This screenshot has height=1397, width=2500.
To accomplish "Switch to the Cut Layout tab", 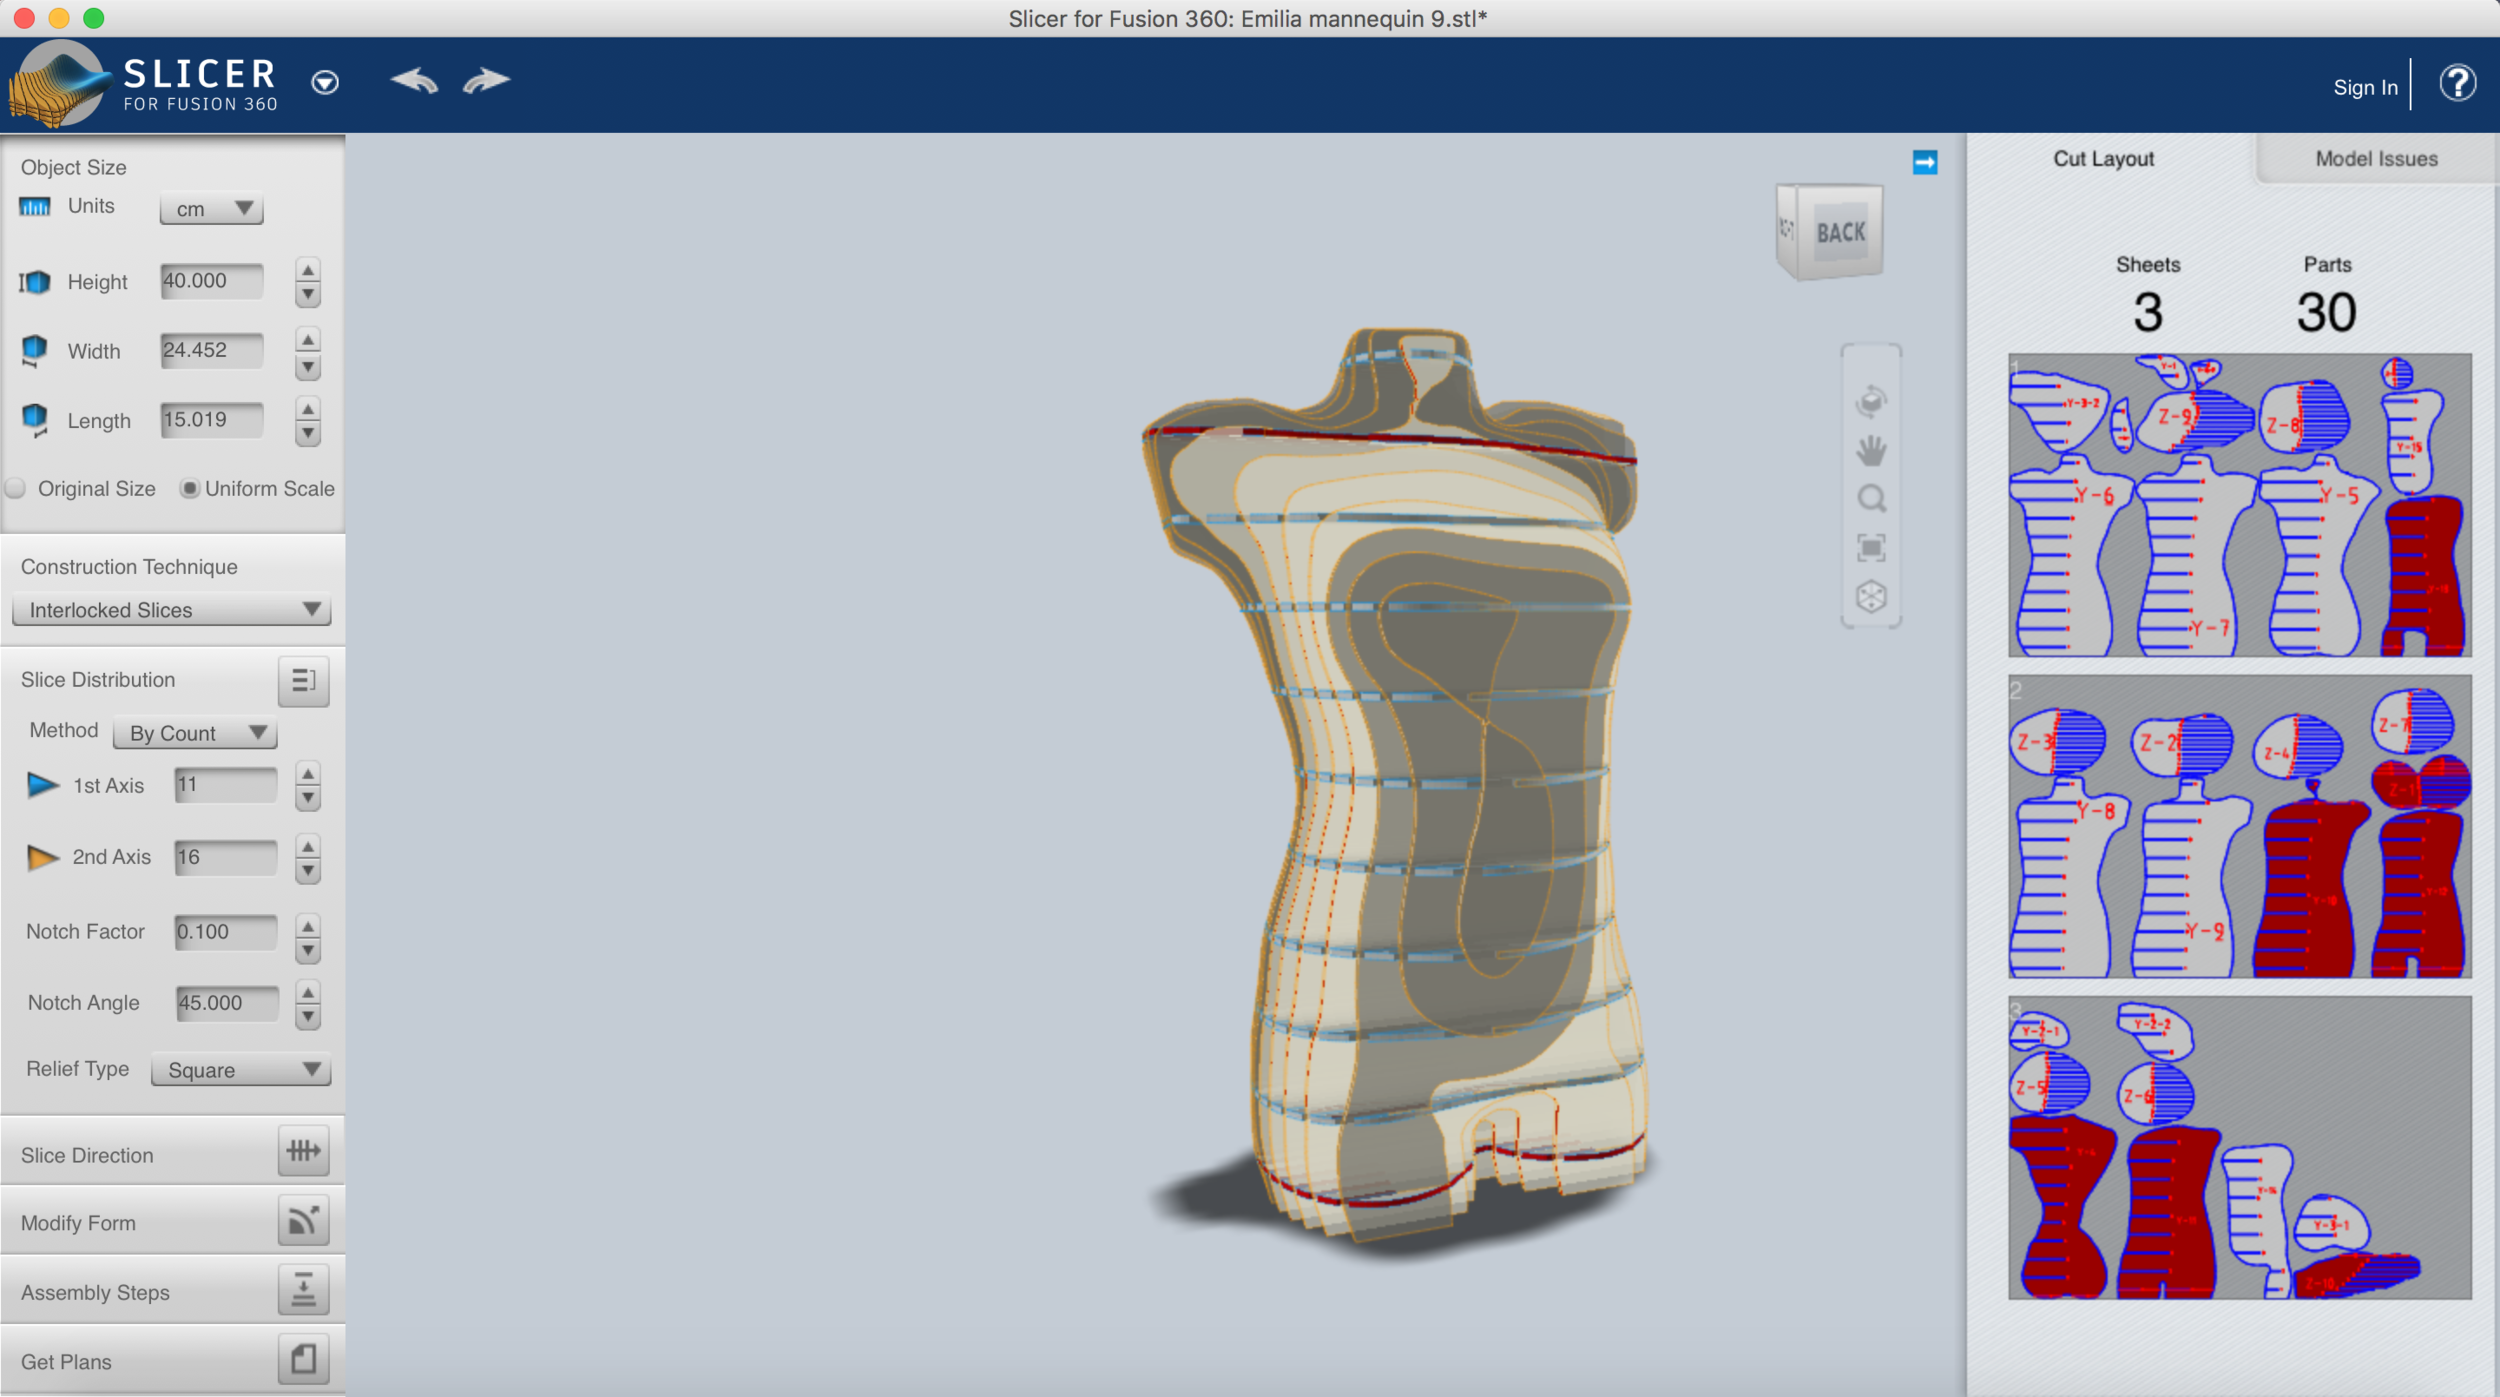I will (2103, 158).
